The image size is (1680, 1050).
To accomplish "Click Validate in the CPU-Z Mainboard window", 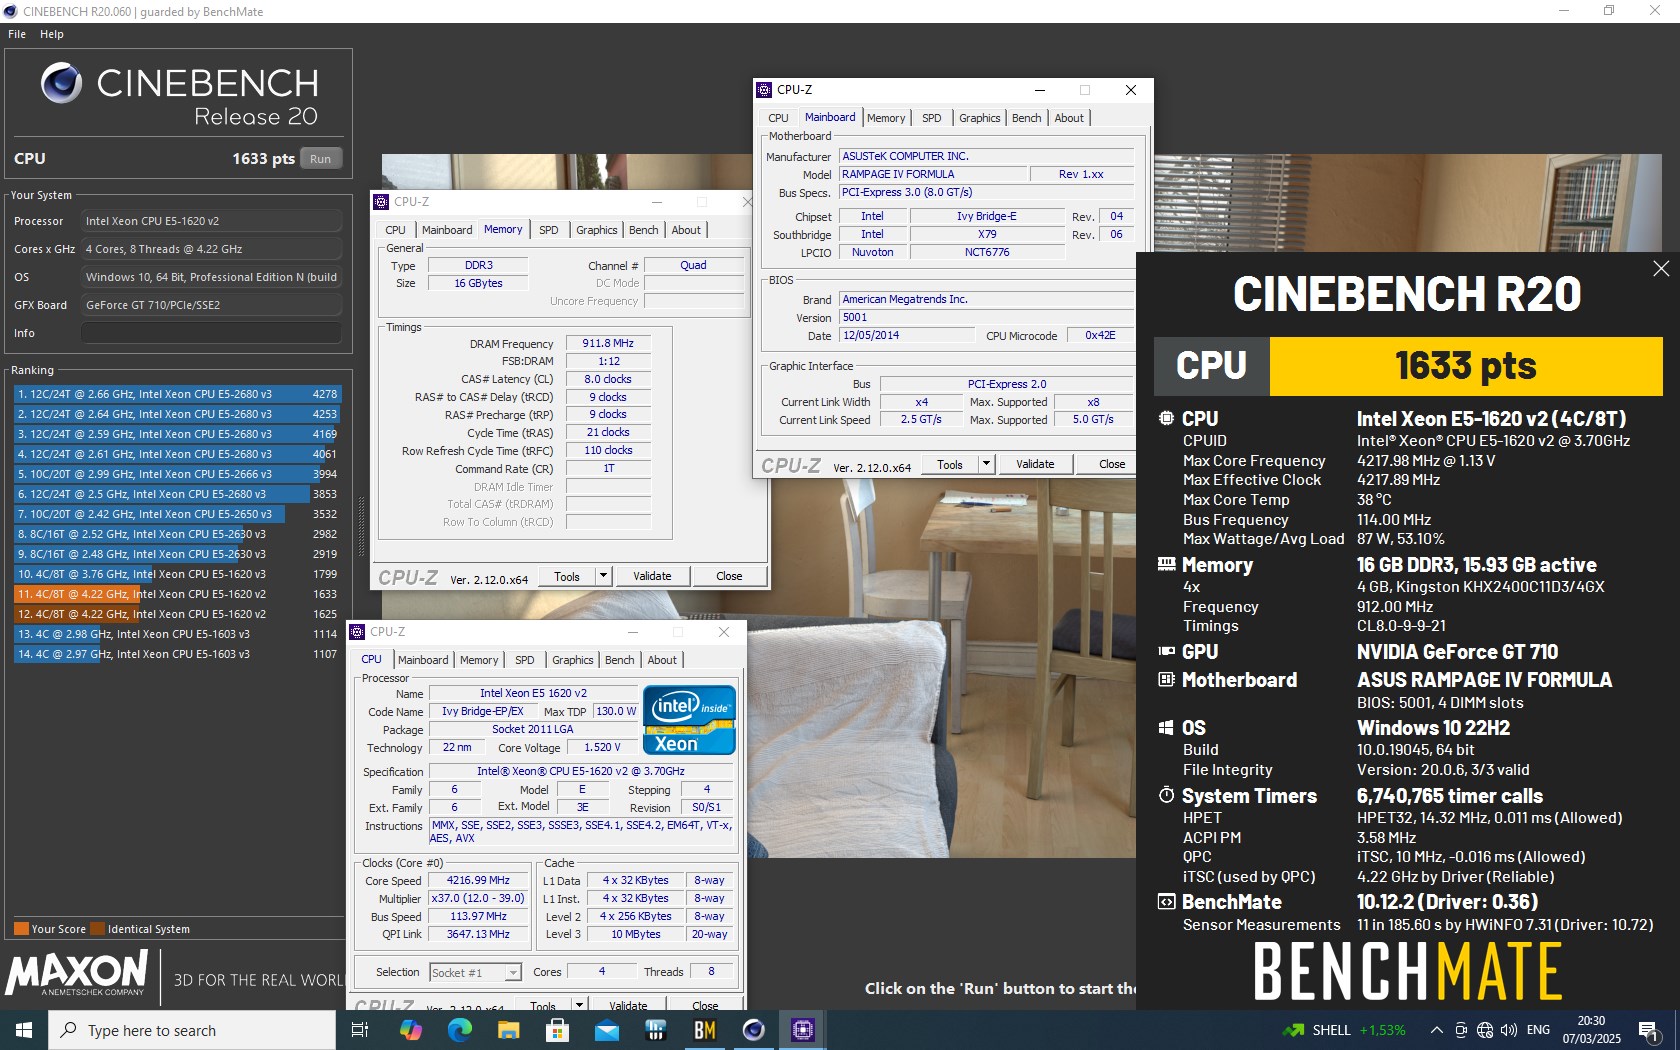I will click(1035, 464).
